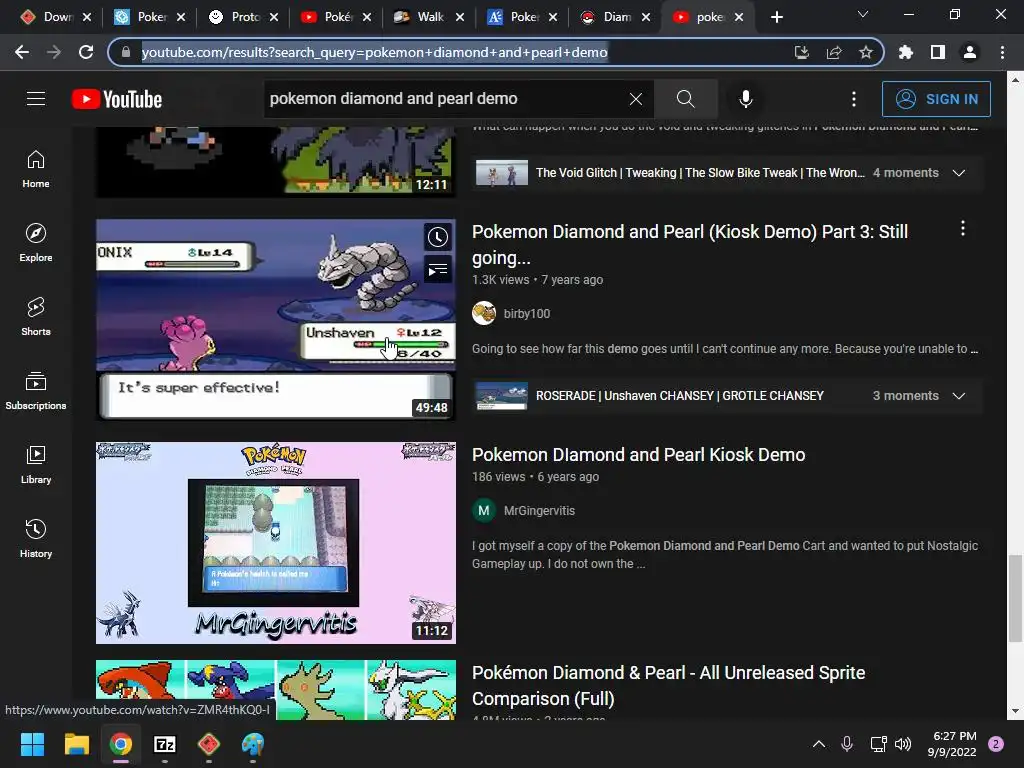Viewport: 1024px width, 768px height.
Task: Add Onix battle video to queue
Action: pos(438,269)
